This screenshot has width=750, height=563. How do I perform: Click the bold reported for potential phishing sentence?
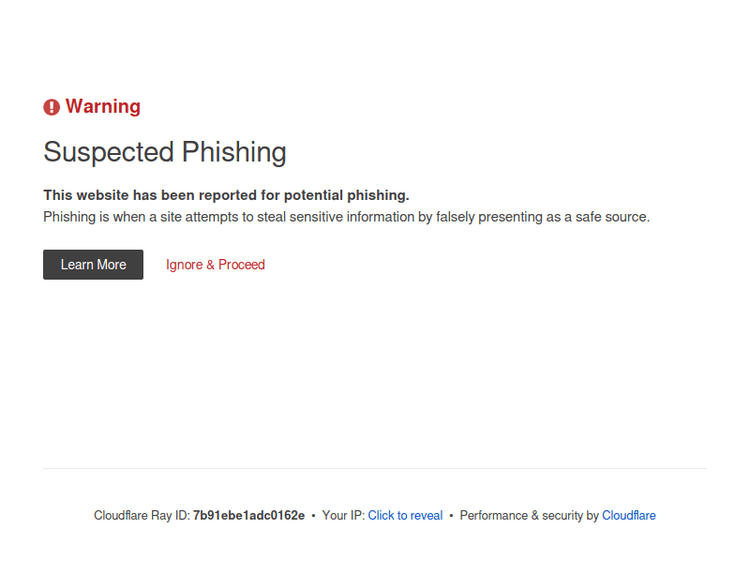point(226,195)
